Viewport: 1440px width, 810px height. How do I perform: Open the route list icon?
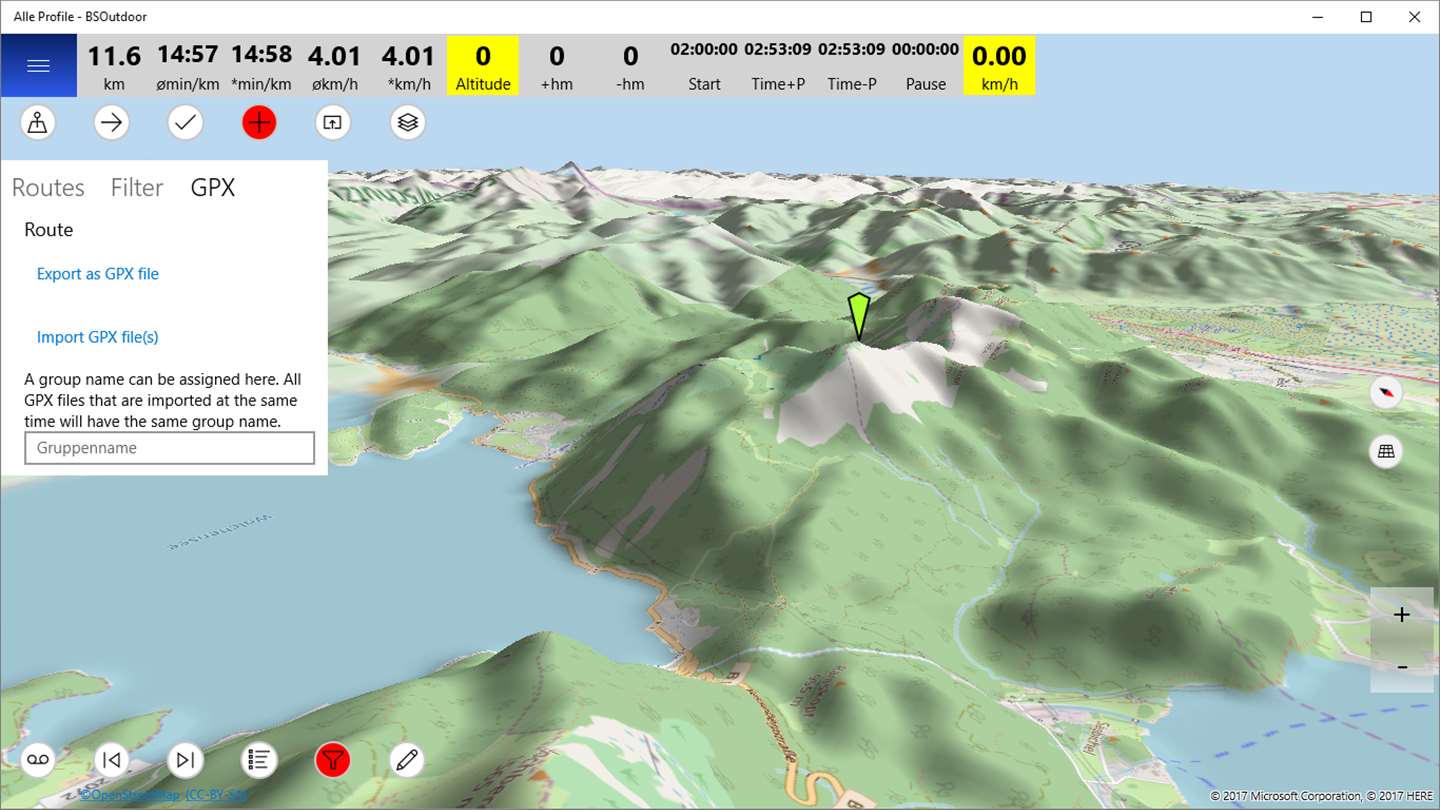click(259, 760)
